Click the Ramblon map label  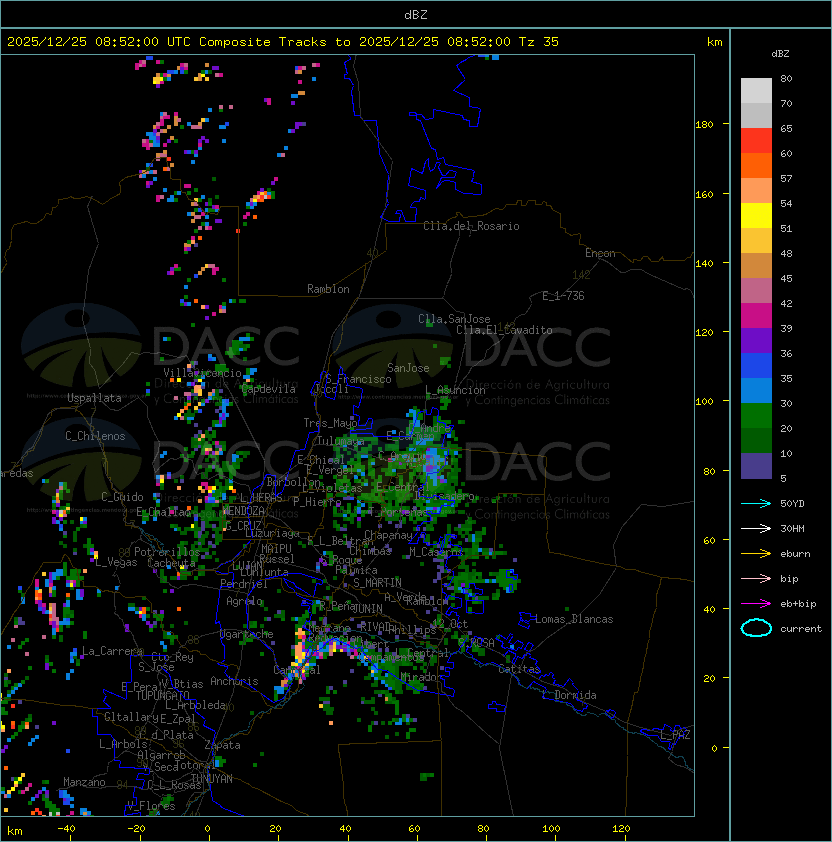[328, 289]
